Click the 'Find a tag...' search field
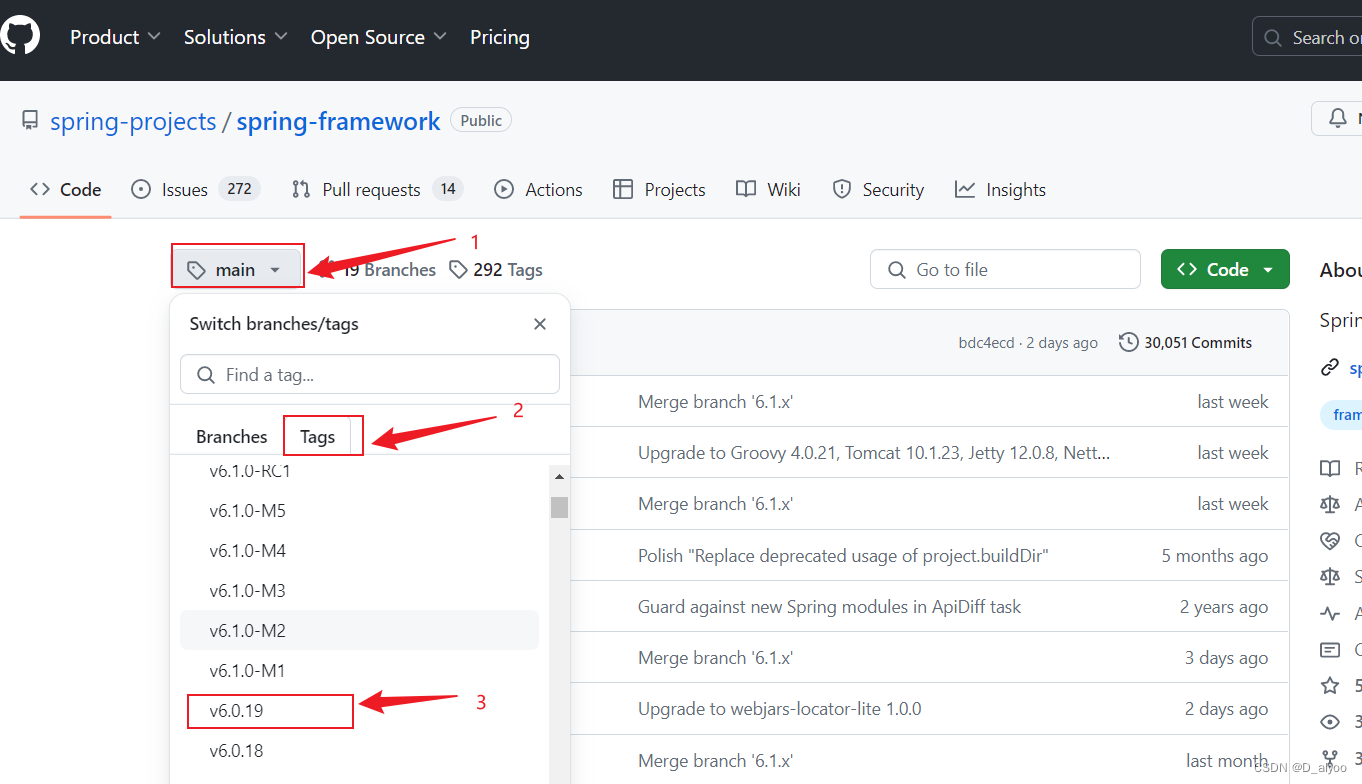1362x784 pixels. (369, 374)
